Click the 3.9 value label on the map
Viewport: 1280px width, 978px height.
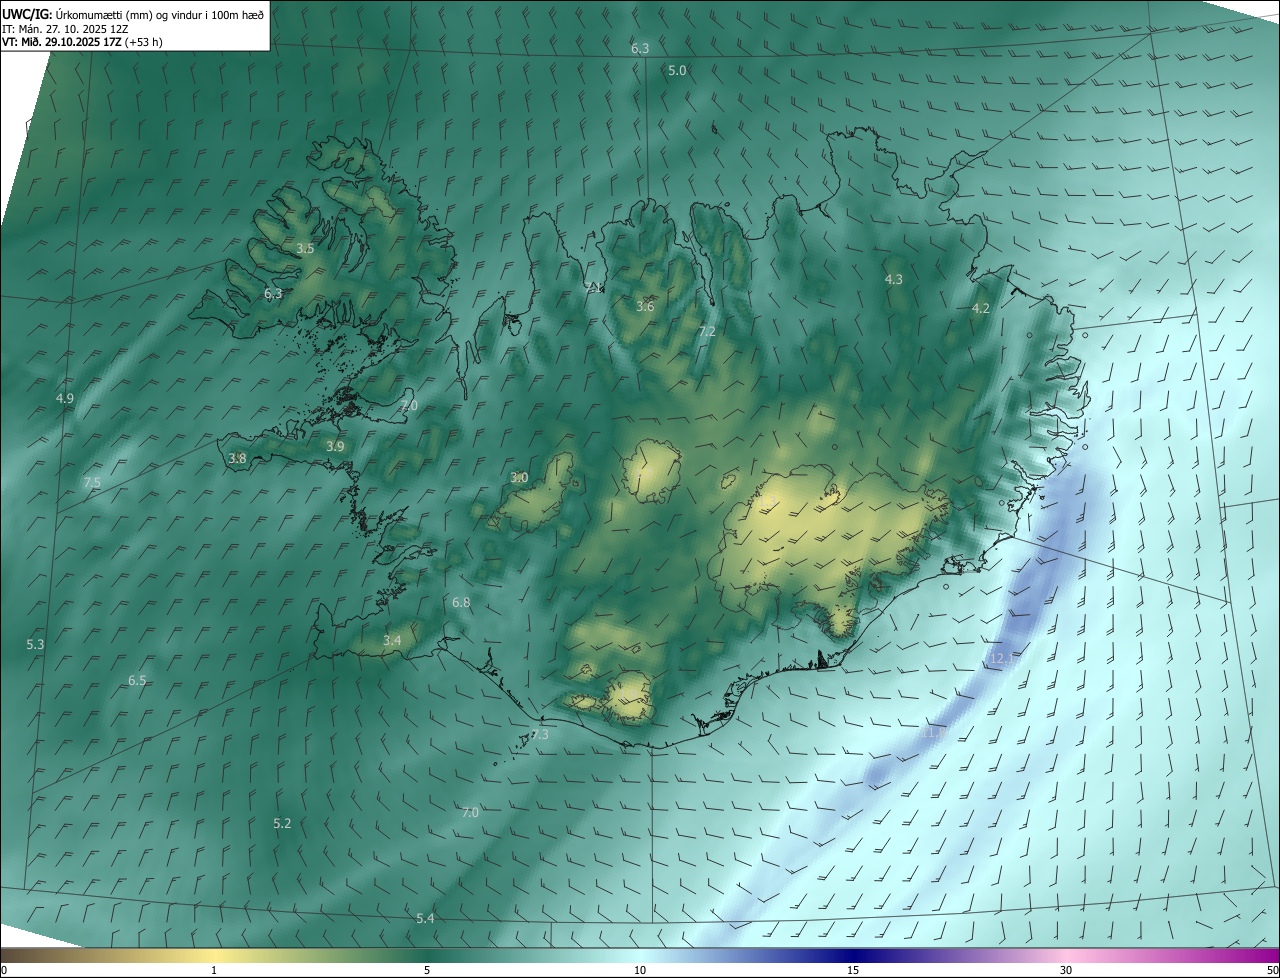[x=335, y=446]
